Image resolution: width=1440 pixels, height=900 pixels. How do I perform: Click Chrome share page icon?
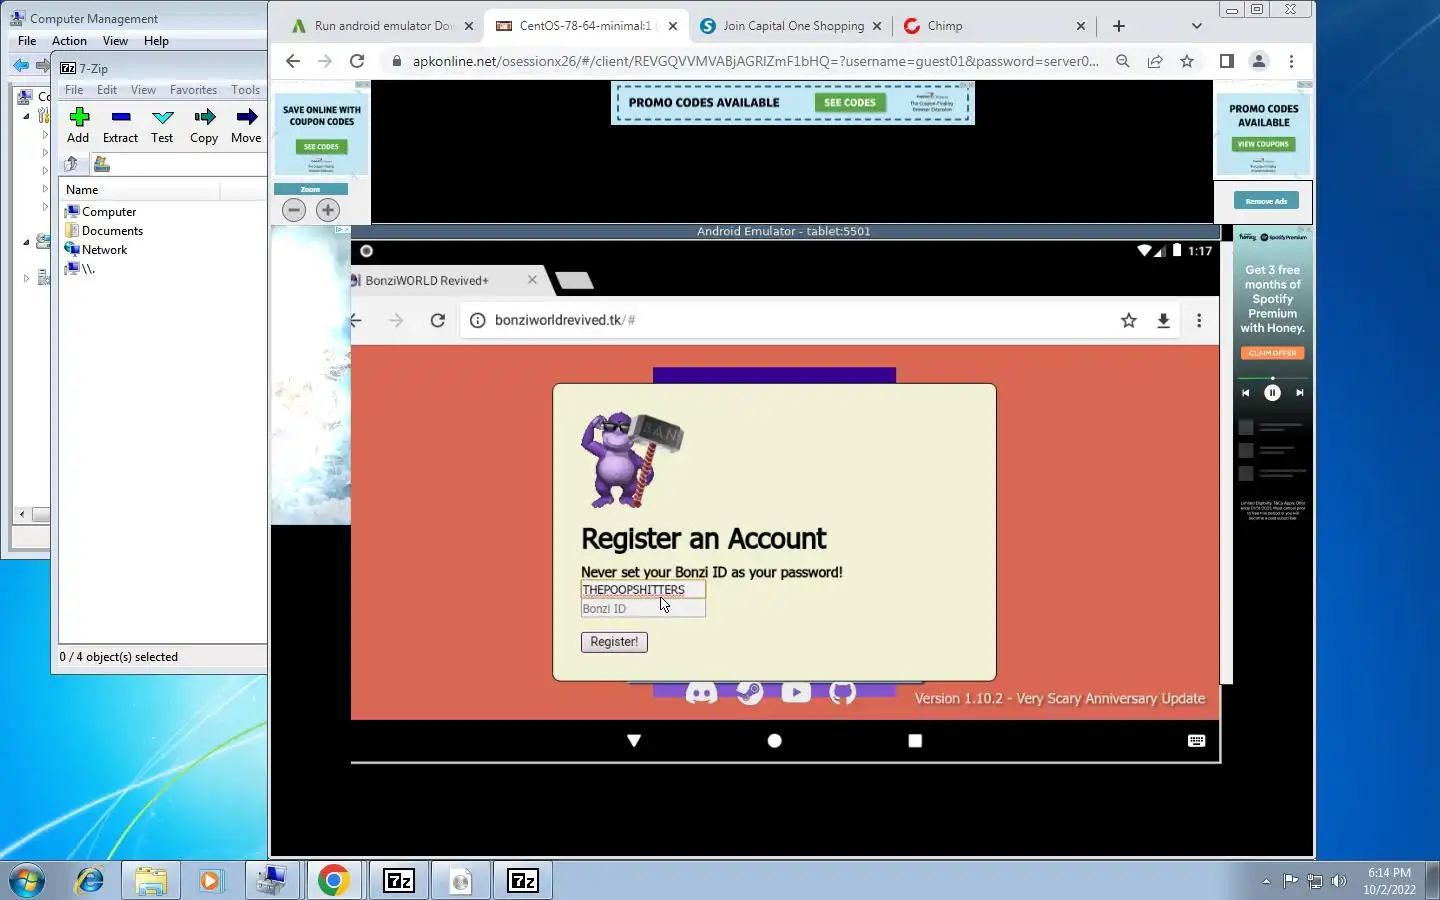pyautogui.click(x=1155, y=61)
